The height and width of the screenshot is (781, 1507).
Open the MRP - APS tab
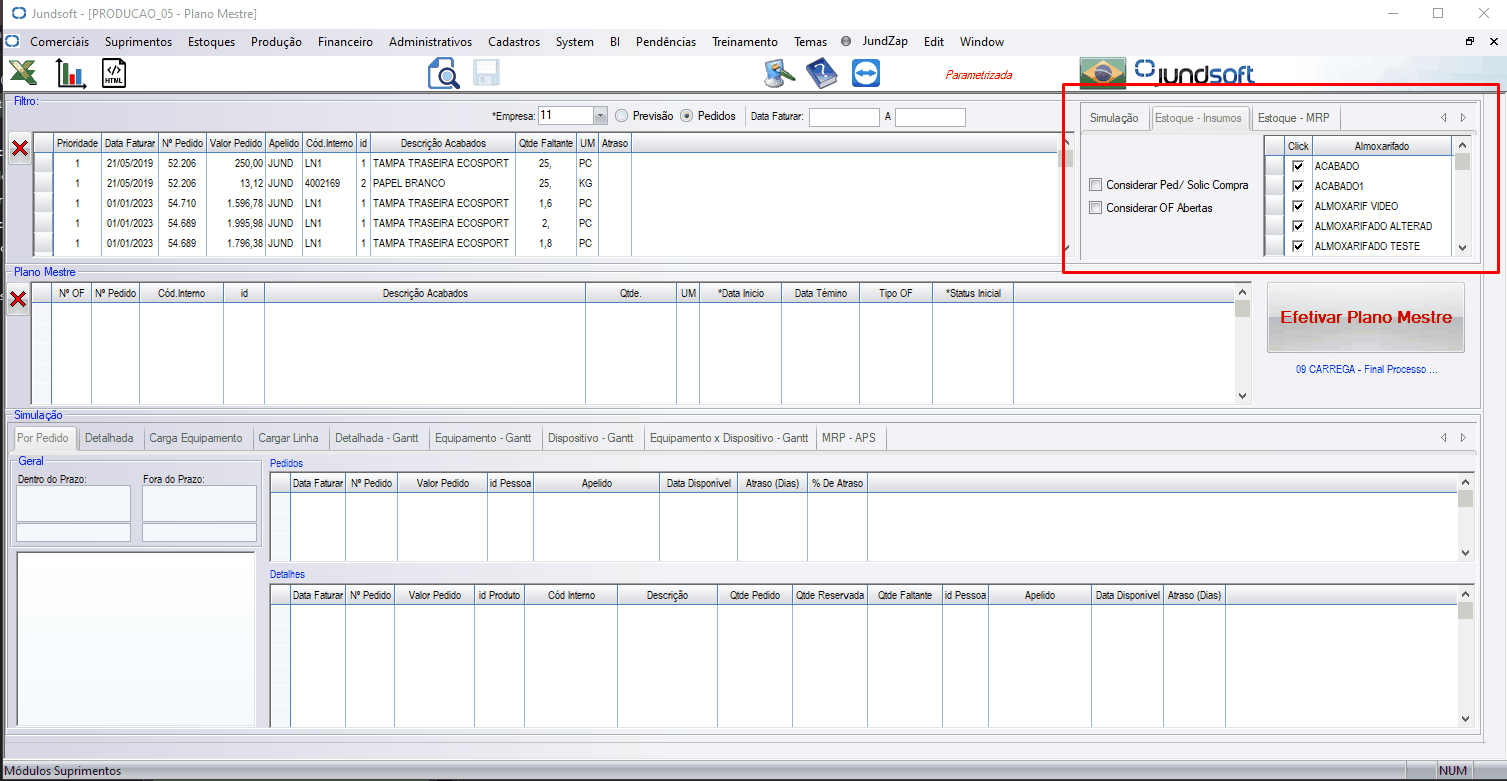tap(849, 438)
